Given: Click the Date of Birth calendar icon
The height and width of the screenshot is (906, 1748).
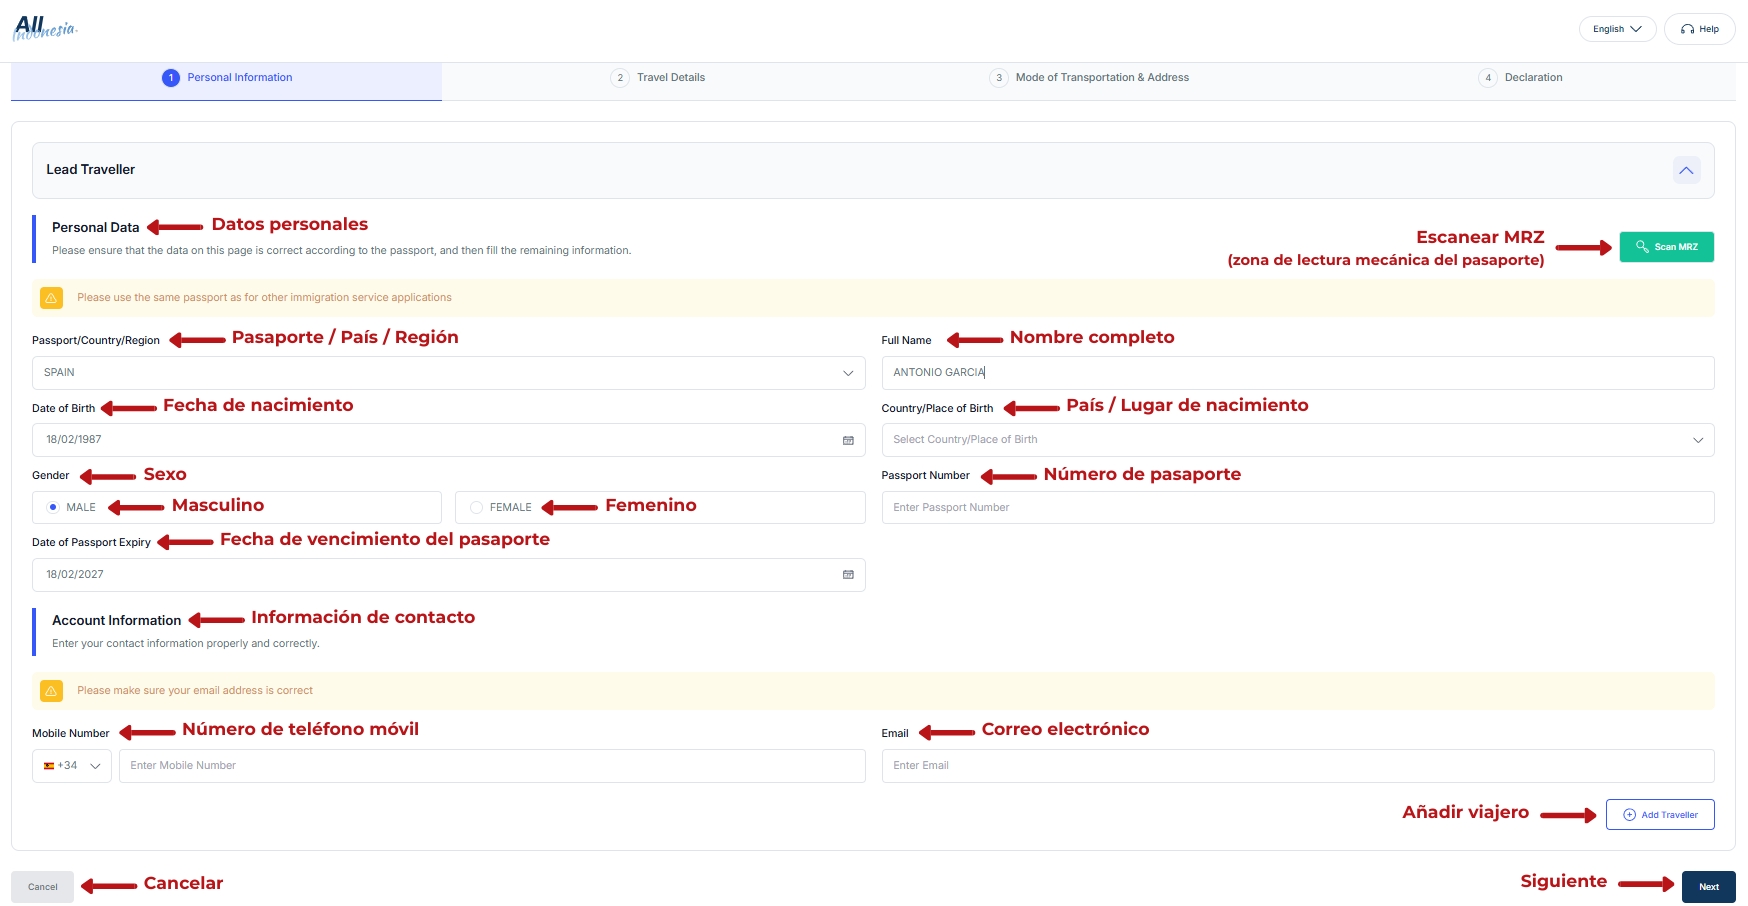Looking at the screenshot, I should pos(848,440).
